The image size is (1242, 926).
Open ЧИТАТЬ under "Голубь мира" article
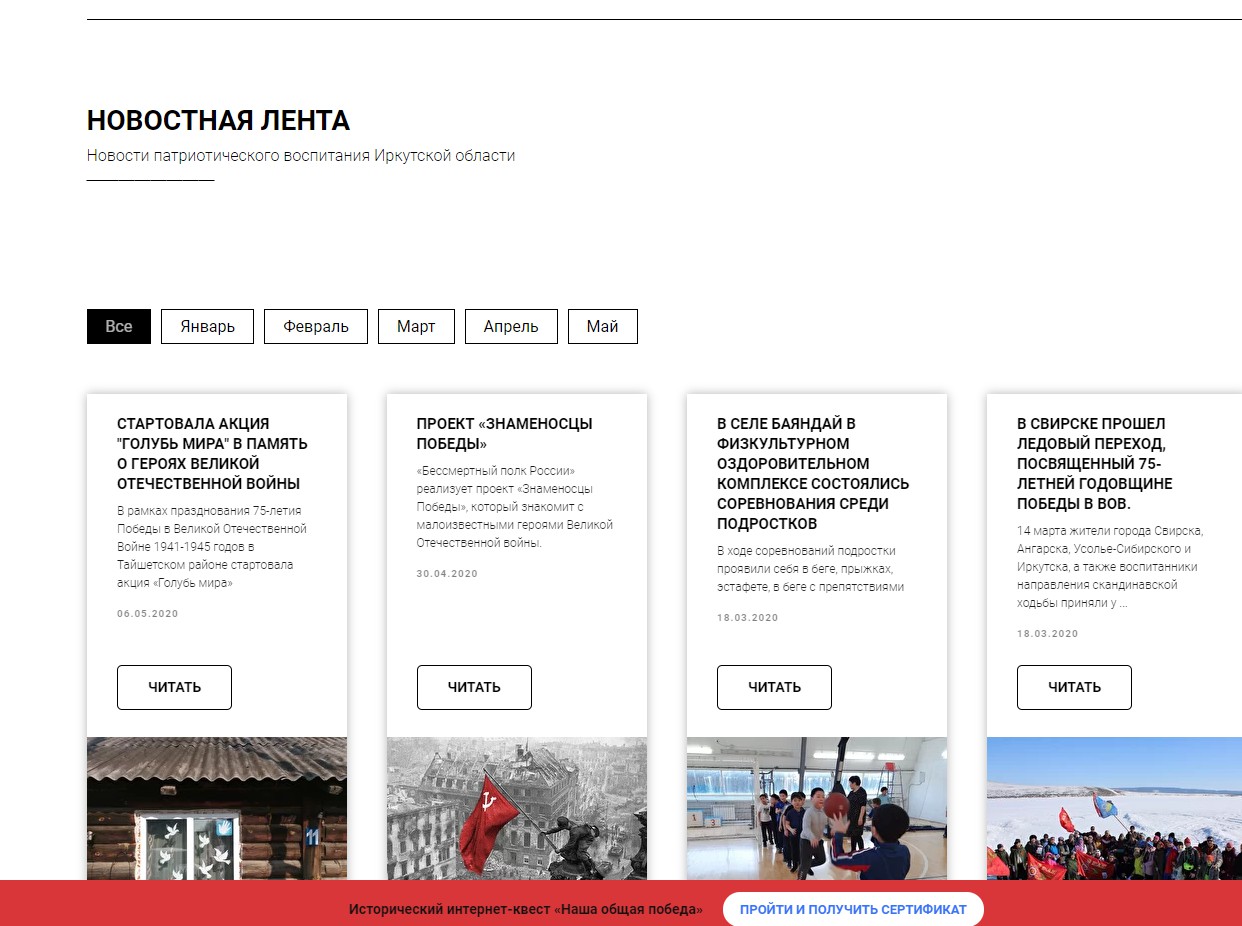tap(174, 688)
